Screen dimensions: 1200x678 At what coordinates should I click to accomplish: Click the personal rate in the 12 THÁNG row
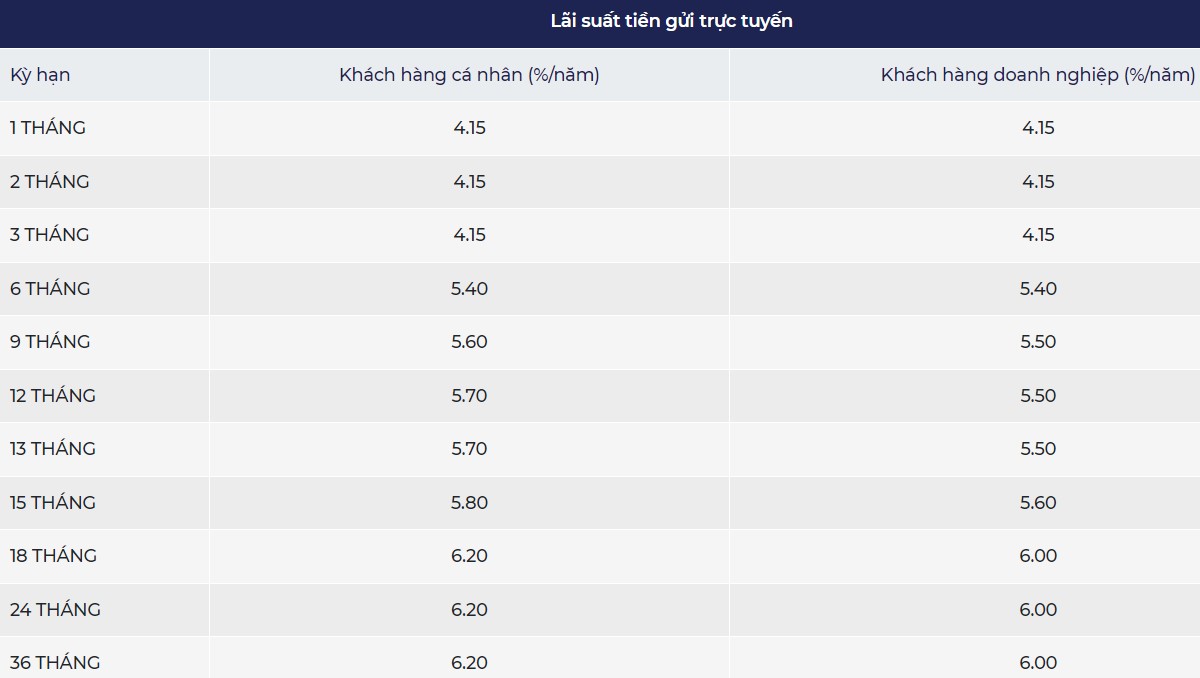(469, 396)
